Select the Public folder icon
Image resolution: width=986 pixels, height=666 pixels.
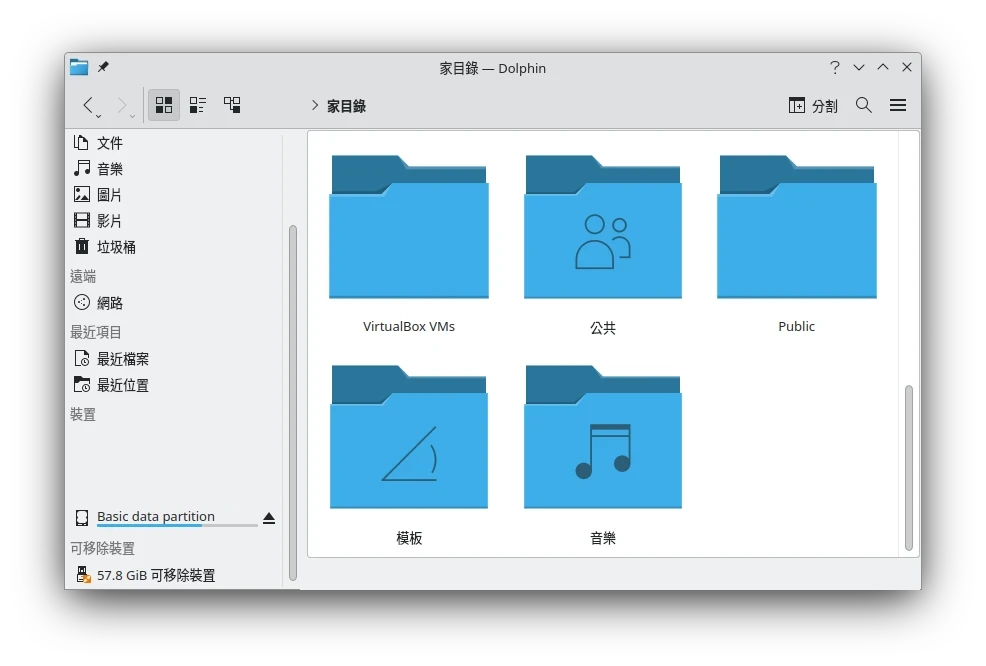[797, 226]
